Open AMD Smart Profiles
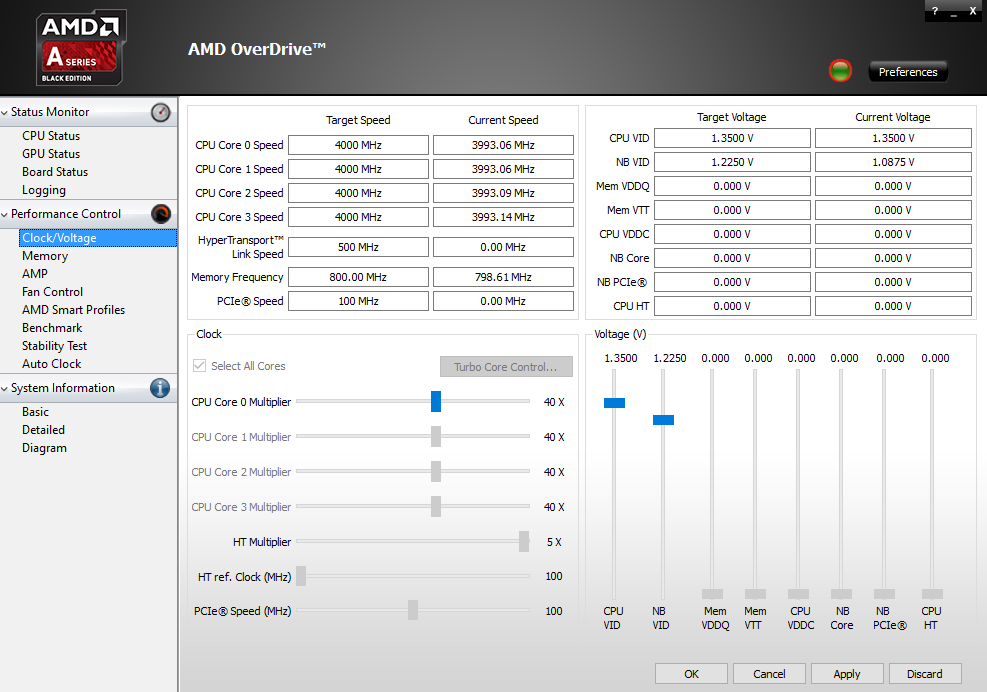The height and width of the screenshot is (692, 987). pyautogui.click(x=74, y=310)
